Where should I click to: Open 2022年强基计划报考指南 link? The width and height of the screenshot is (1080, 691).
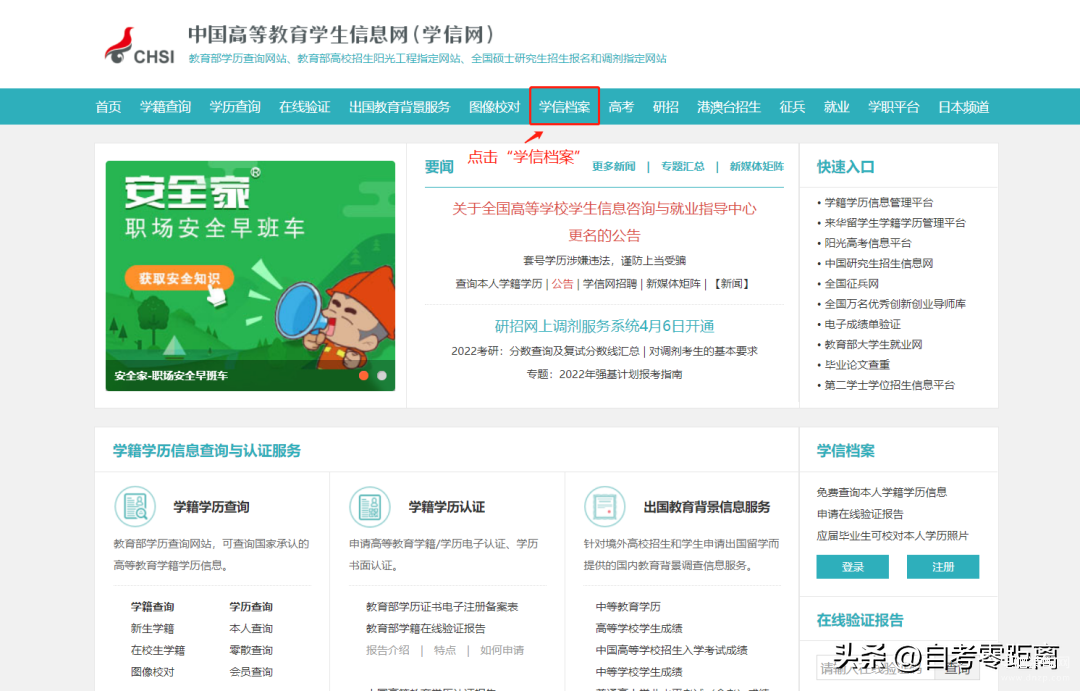click(621, 374)
